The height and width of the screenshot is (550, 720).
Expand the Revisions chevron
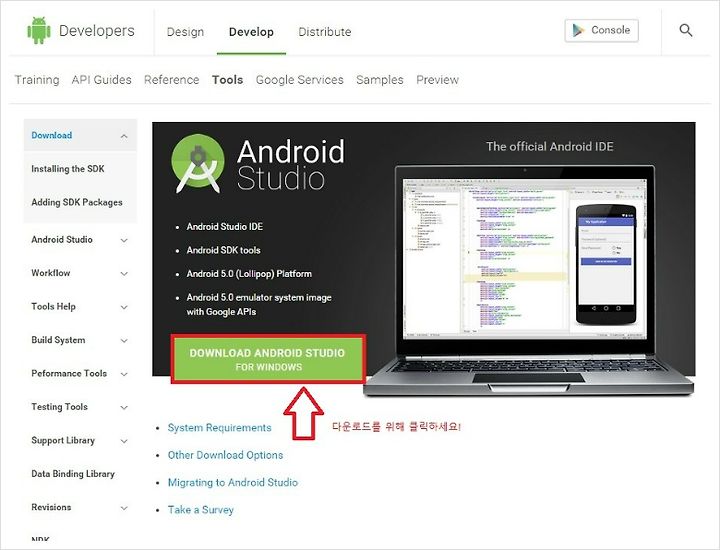click(124, 508)
